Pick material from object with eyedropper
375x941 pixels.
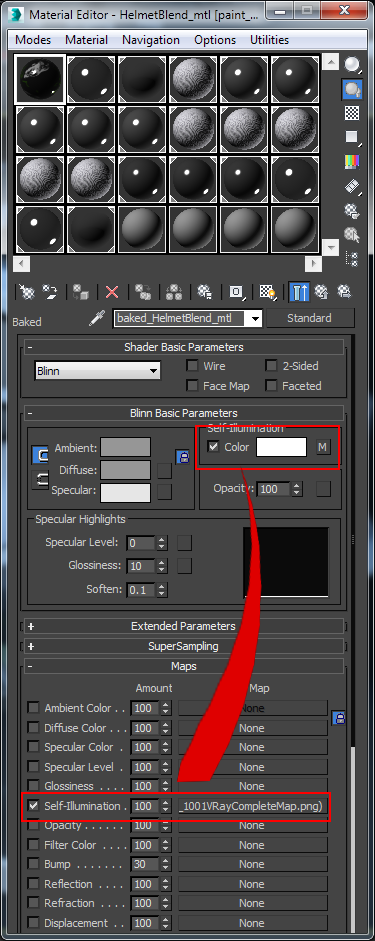pos(98,318)
